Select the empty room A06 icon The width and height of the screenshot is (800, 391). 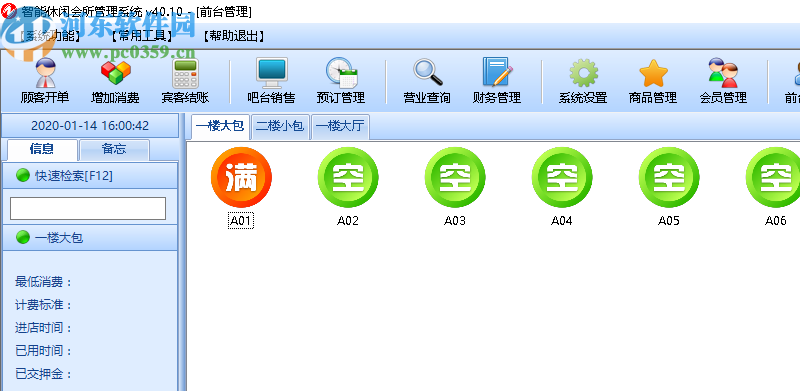773,177
